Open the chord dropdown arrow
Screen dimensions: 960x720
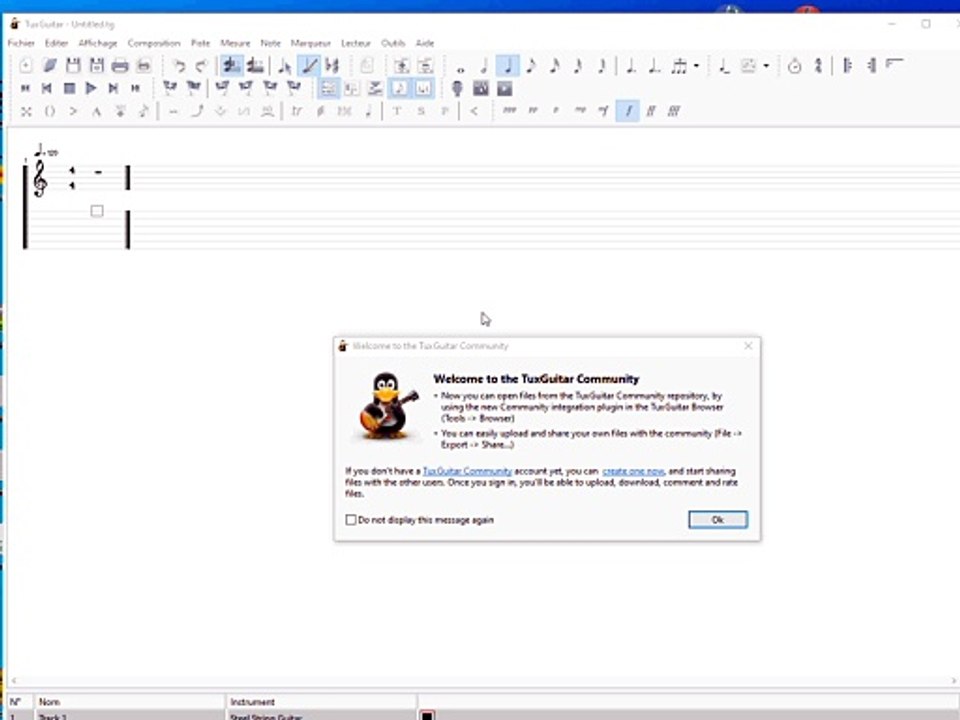pyautogui.click(x=766, y=66)
